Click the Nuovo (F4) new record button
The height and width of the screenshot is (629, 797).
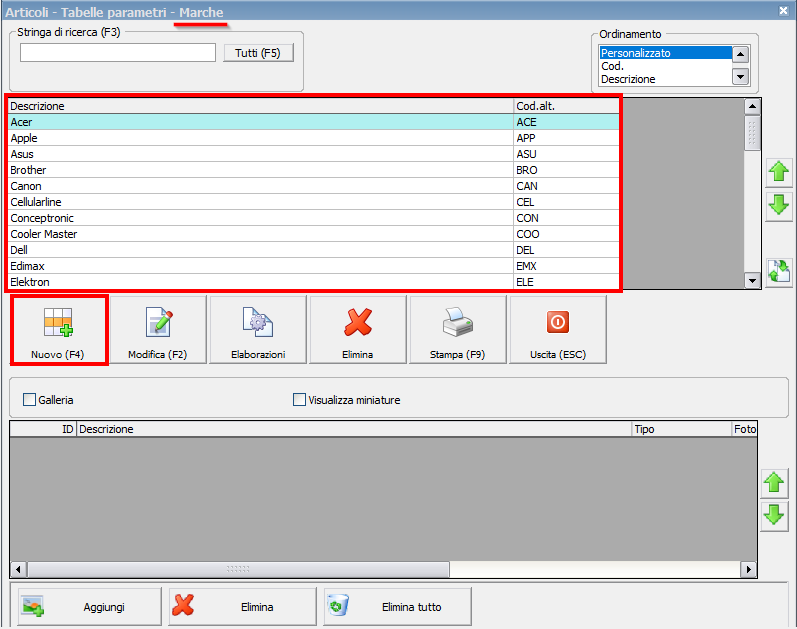pyautogui.click(x=58, y=330)
